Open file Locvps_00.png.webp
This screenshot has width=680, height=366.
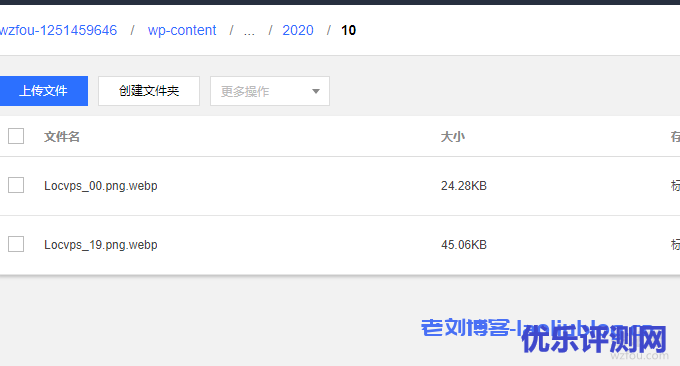tap(101, 186)
